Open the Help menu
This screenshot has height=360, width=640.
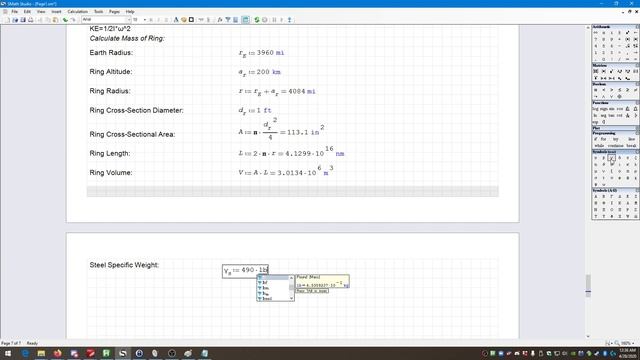[x=130, y=12]
